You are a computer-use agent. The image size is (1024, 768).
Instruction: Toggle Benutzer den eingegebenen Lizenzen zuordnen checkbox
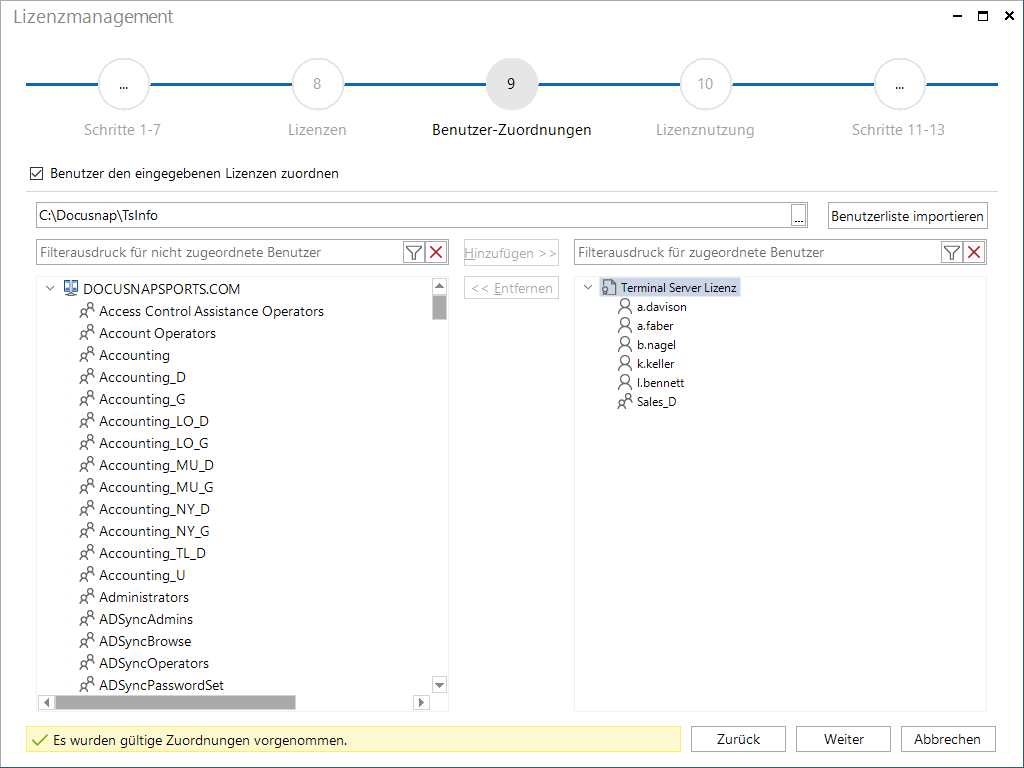[37, 173]
